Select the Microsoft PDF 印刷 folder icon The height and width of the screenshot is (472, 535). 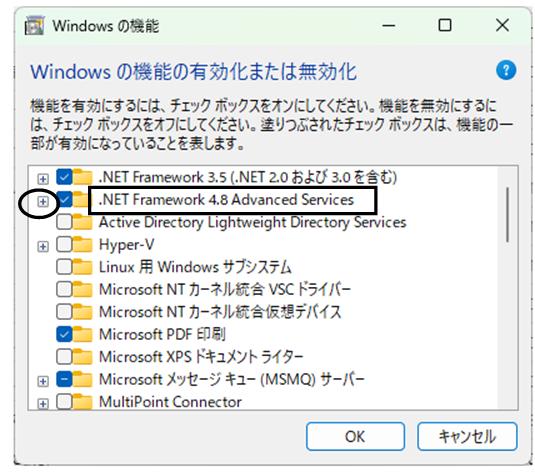pyautogui.click(x=82, y=334)
